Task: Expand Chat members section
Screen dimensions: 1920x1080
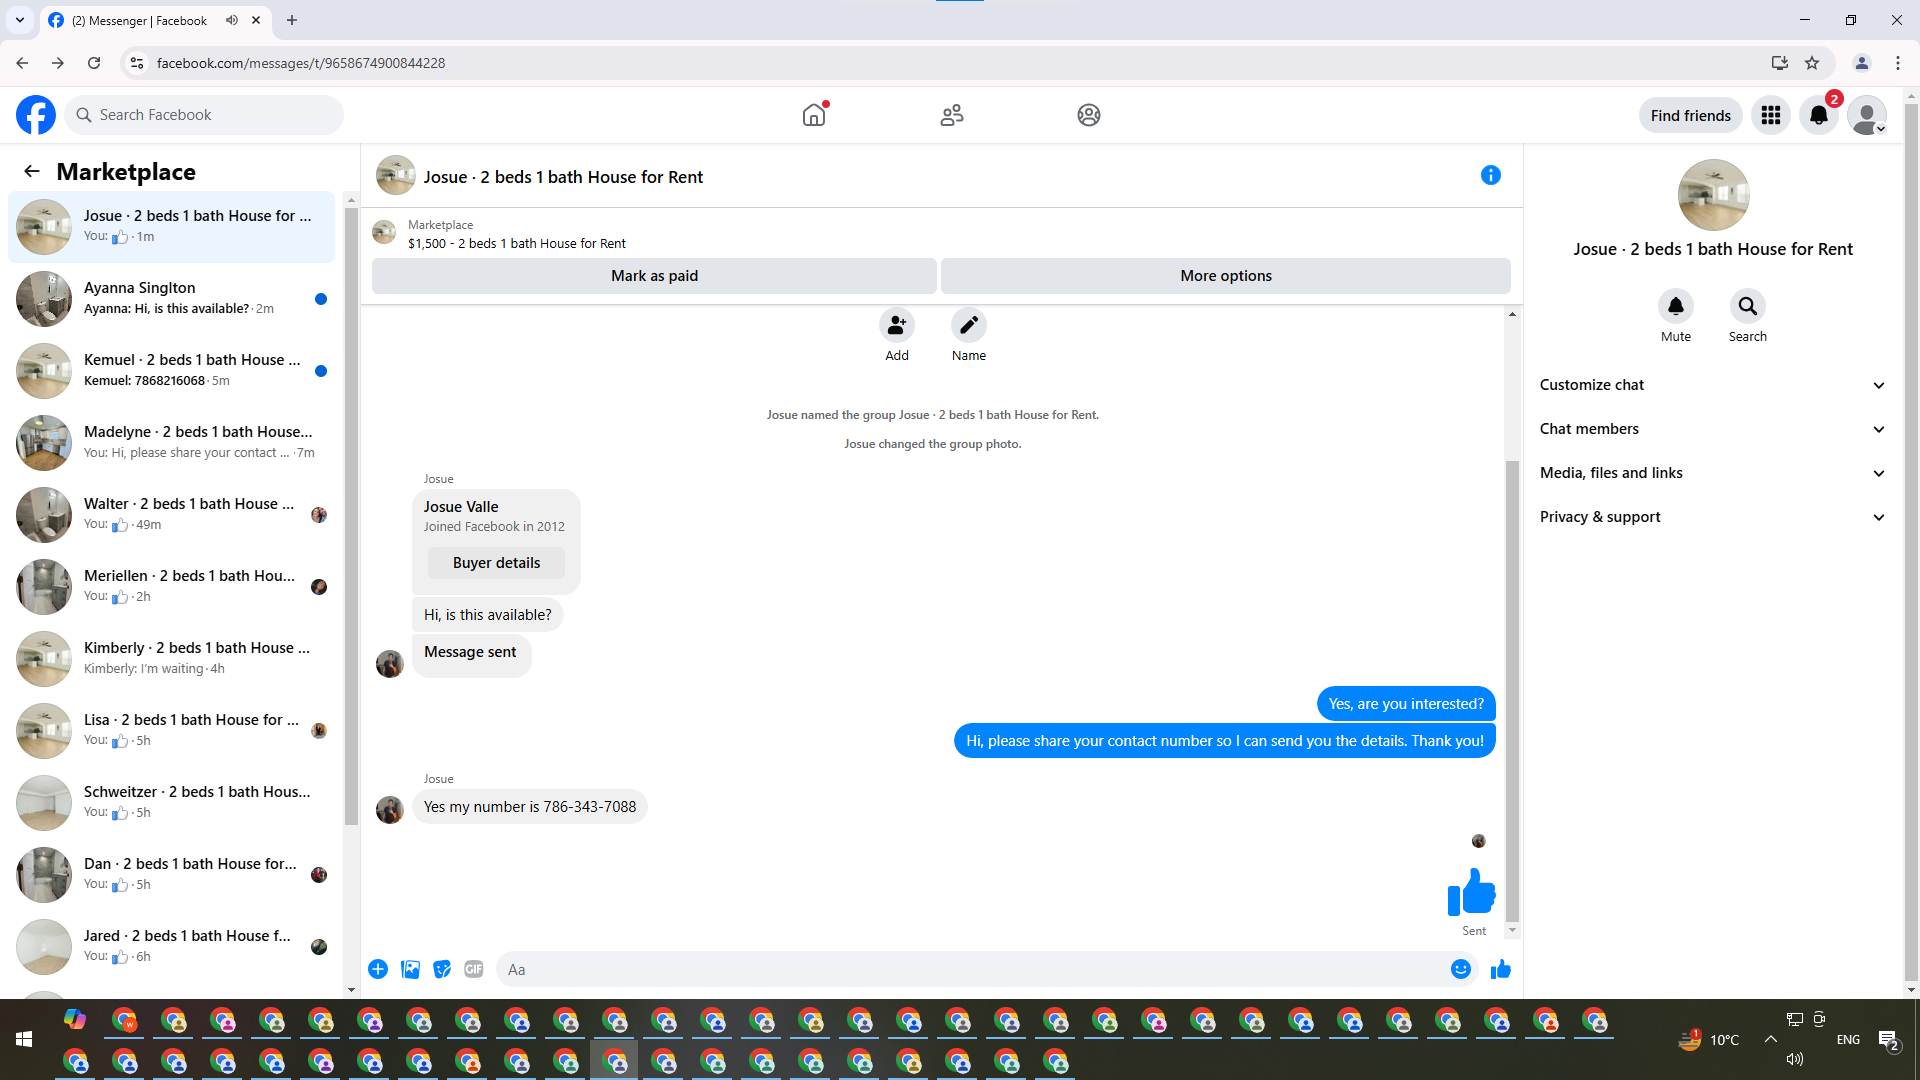Action: (x=1712, y=429)
